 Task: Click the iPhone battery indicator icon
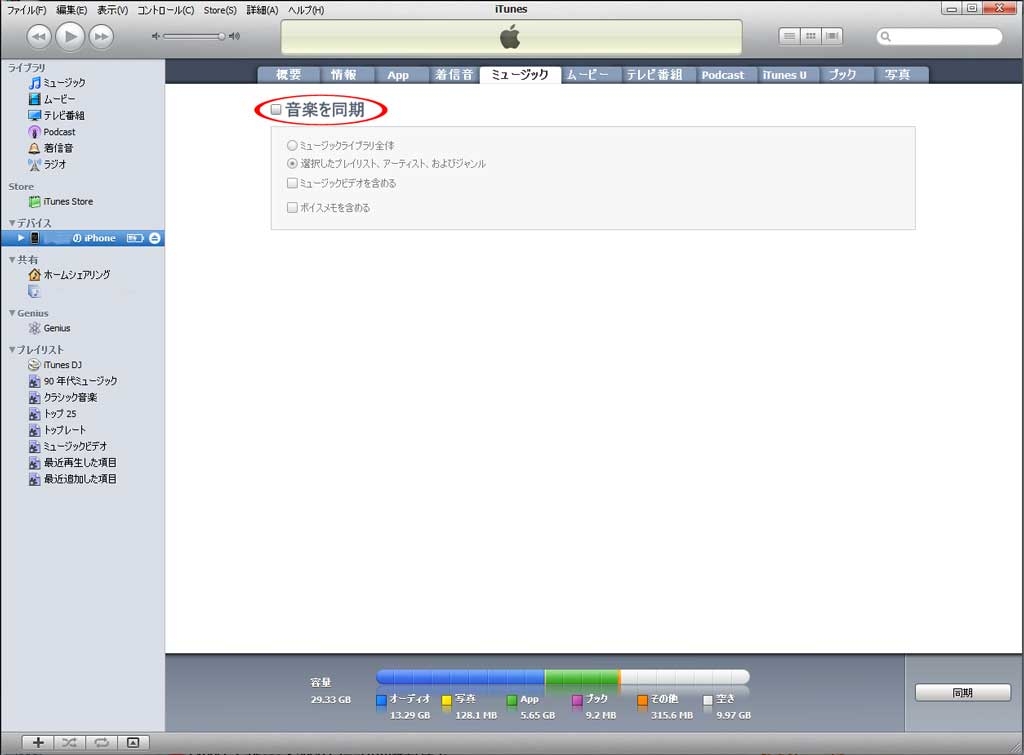(135, 238)
